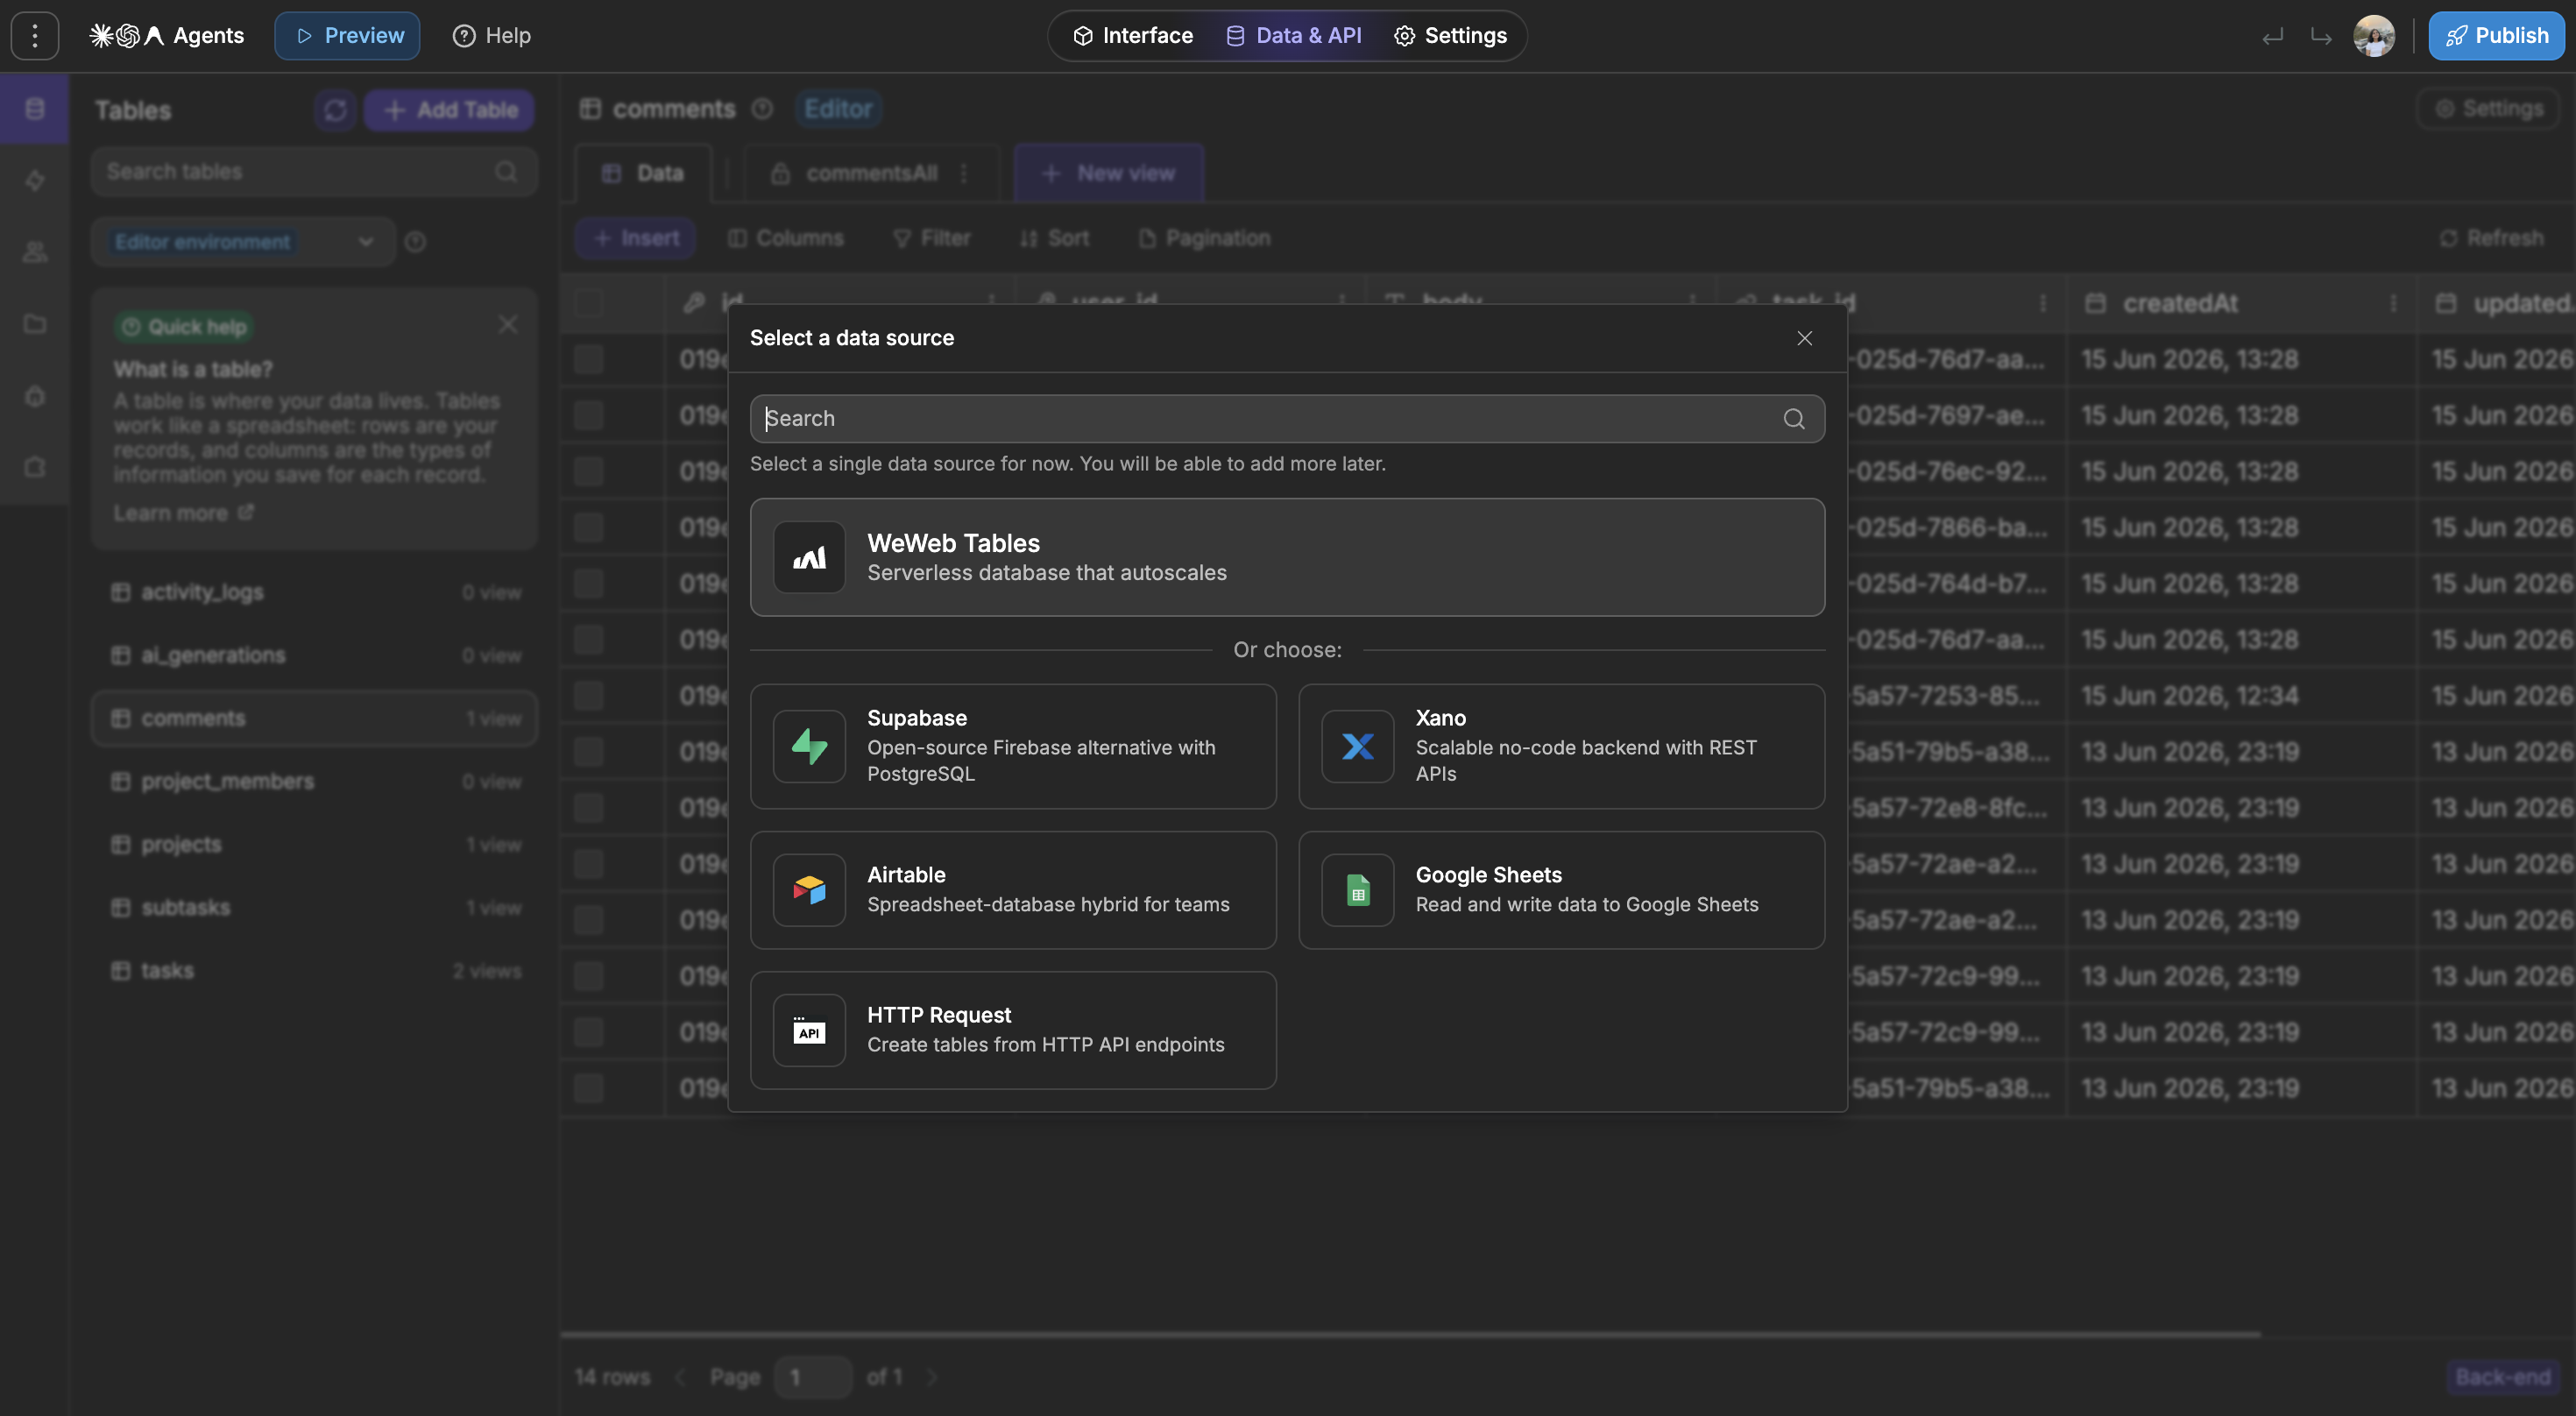
Task: Open the Learn more link in Quick help
Action: coord(183,513)
